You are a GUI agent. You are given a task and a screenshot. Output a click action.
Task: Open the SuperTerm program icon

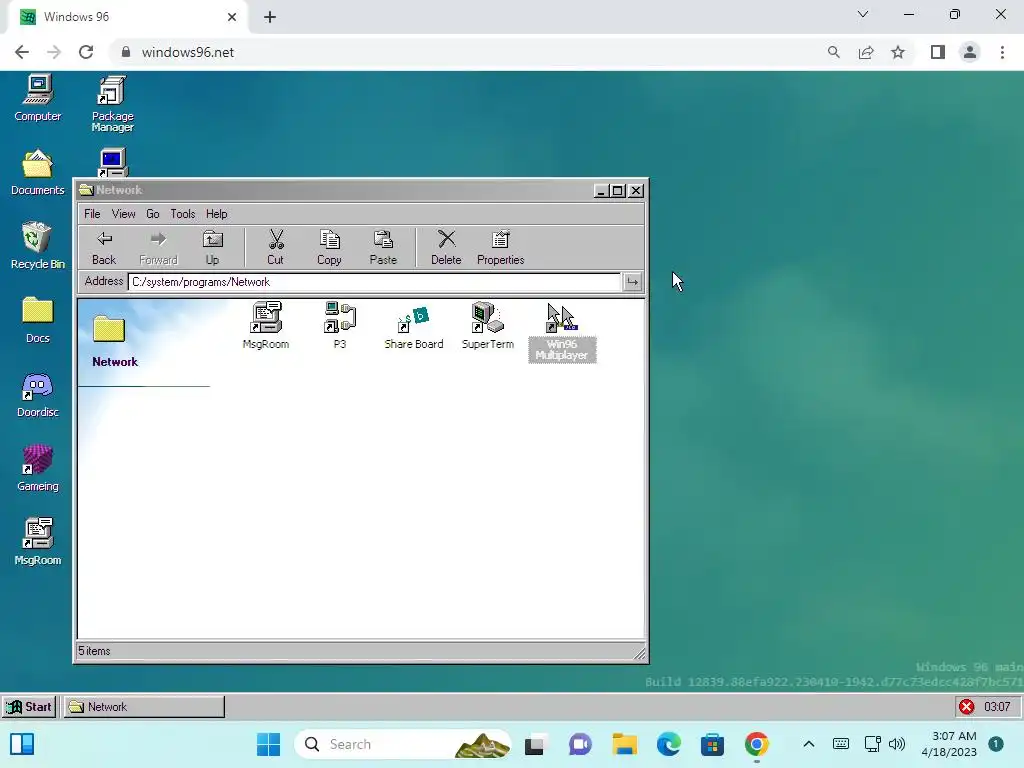tap(488, 325)
